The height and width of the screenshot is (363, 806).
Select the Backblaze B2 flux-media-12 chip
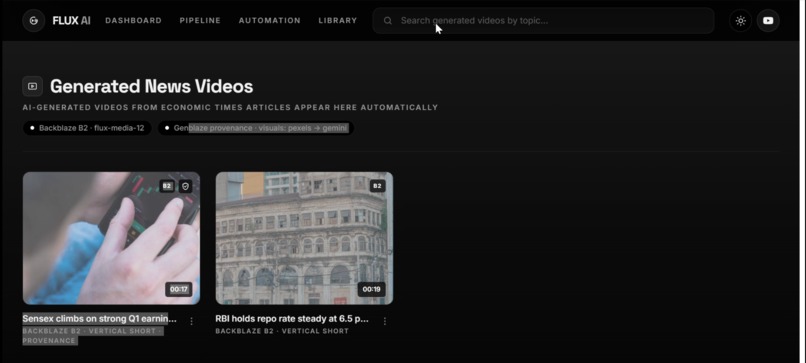tap(87, 128)
